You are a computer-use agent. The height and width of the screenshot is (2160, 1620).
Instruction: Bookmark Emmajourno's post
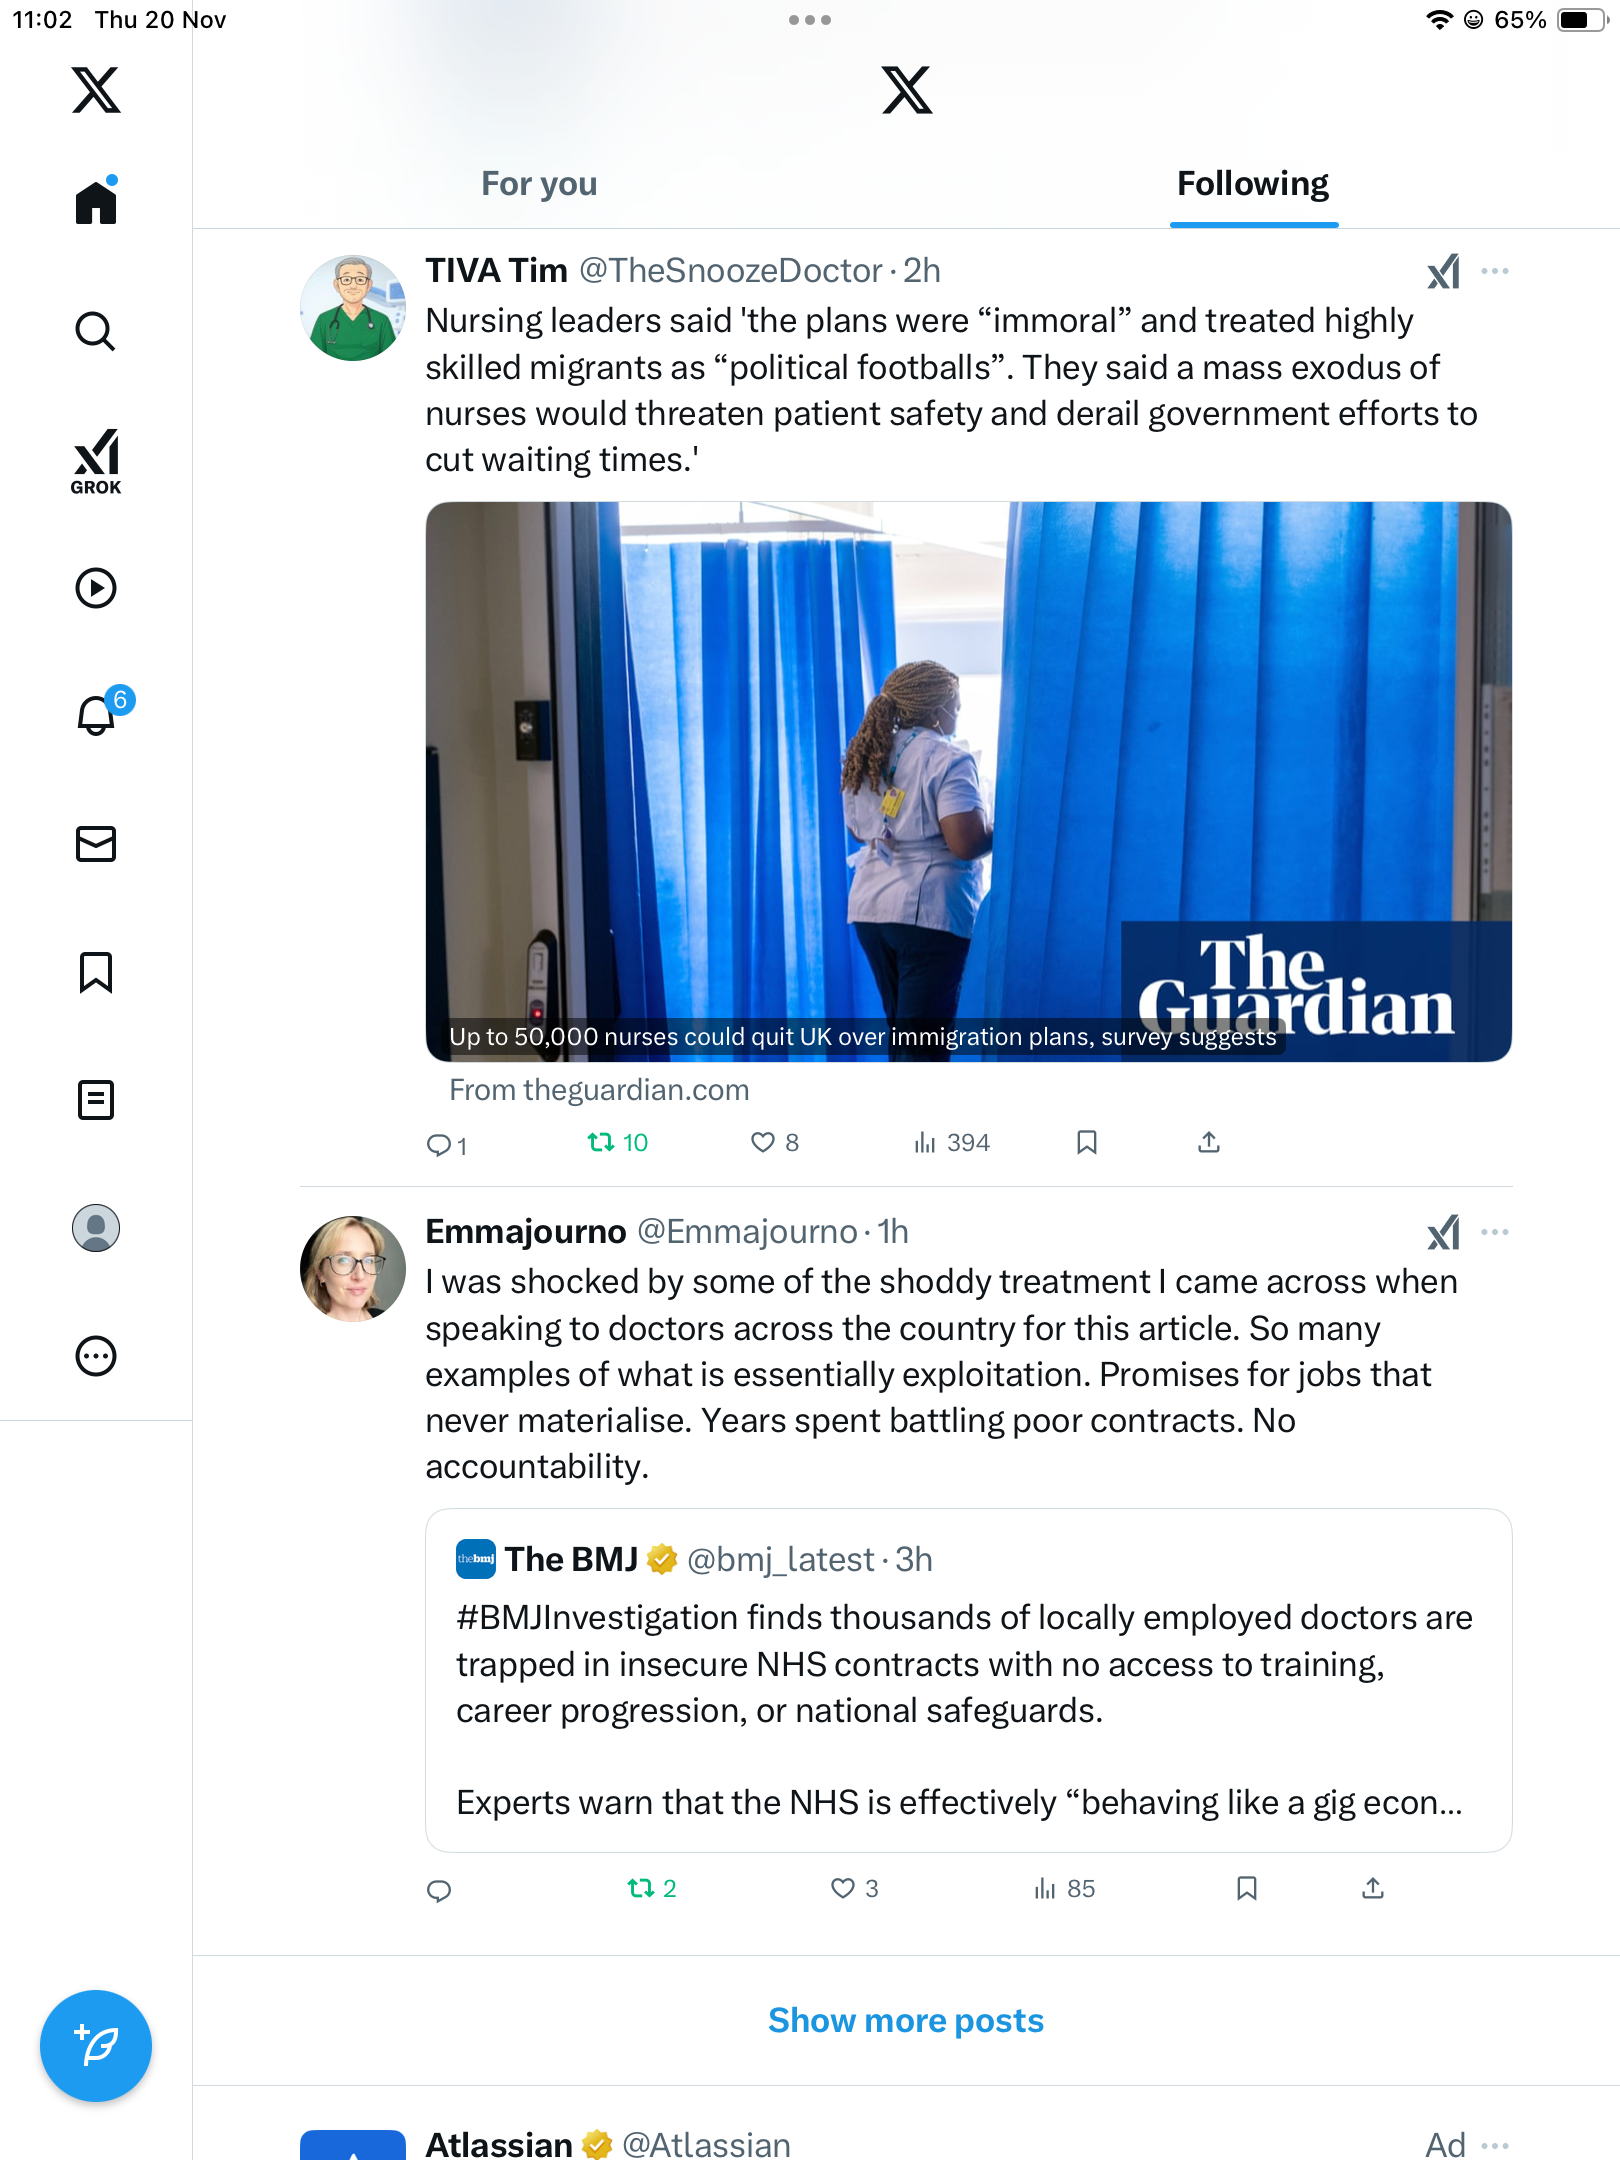click(1247, 1888)
